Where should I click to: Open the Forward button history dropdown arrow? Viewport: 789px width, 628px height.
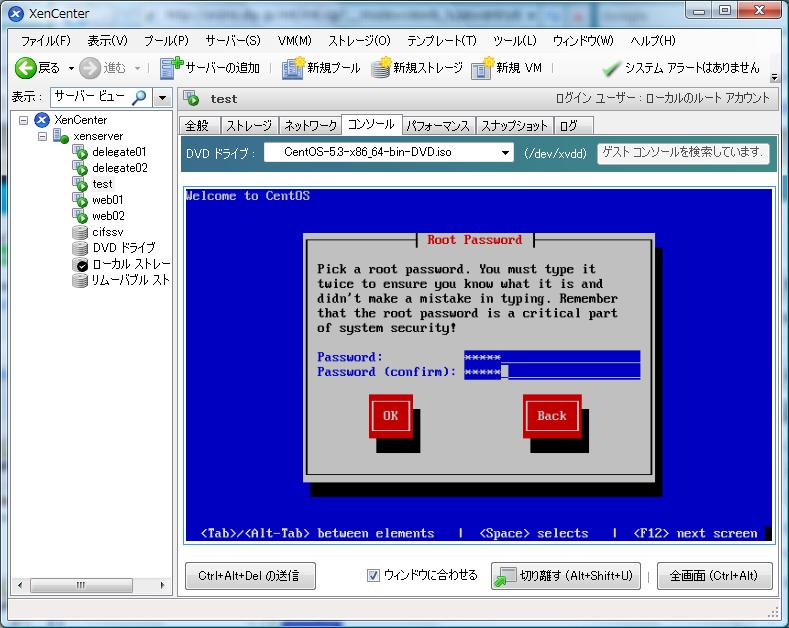(x=137, y=68)
